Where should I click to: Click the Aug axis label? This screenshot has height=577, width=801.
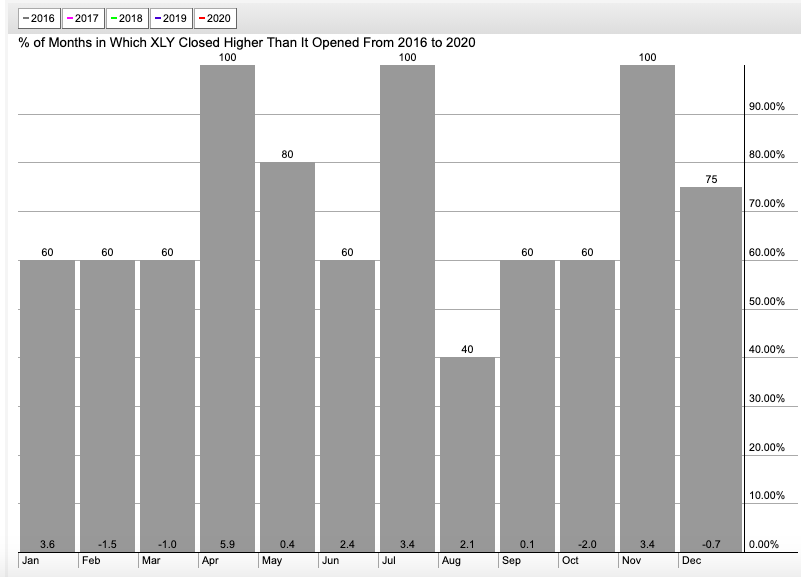(x=451, y=560)
